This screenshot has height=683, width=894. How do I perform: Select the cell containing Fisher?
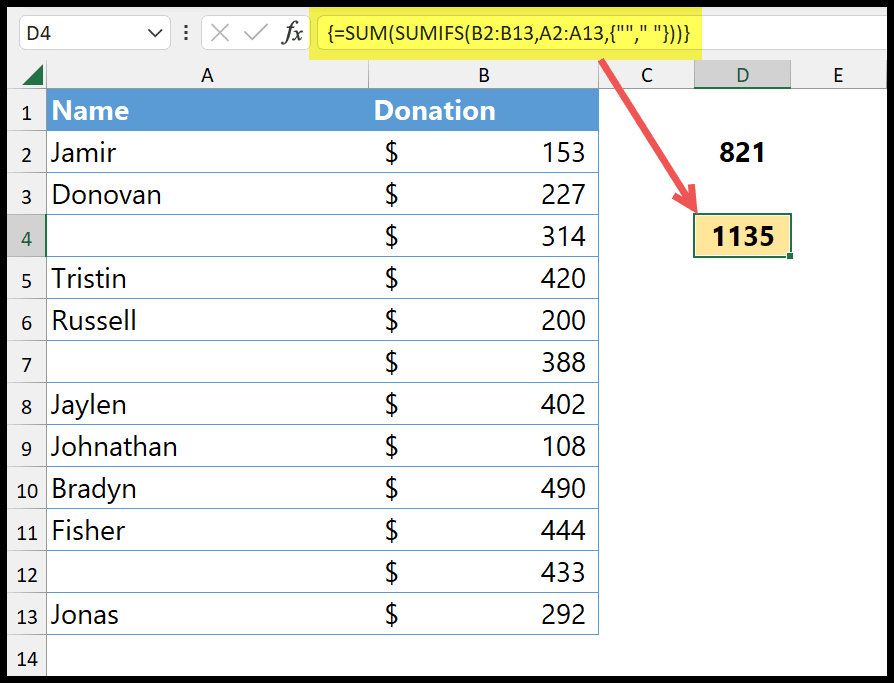click(208, 530)
